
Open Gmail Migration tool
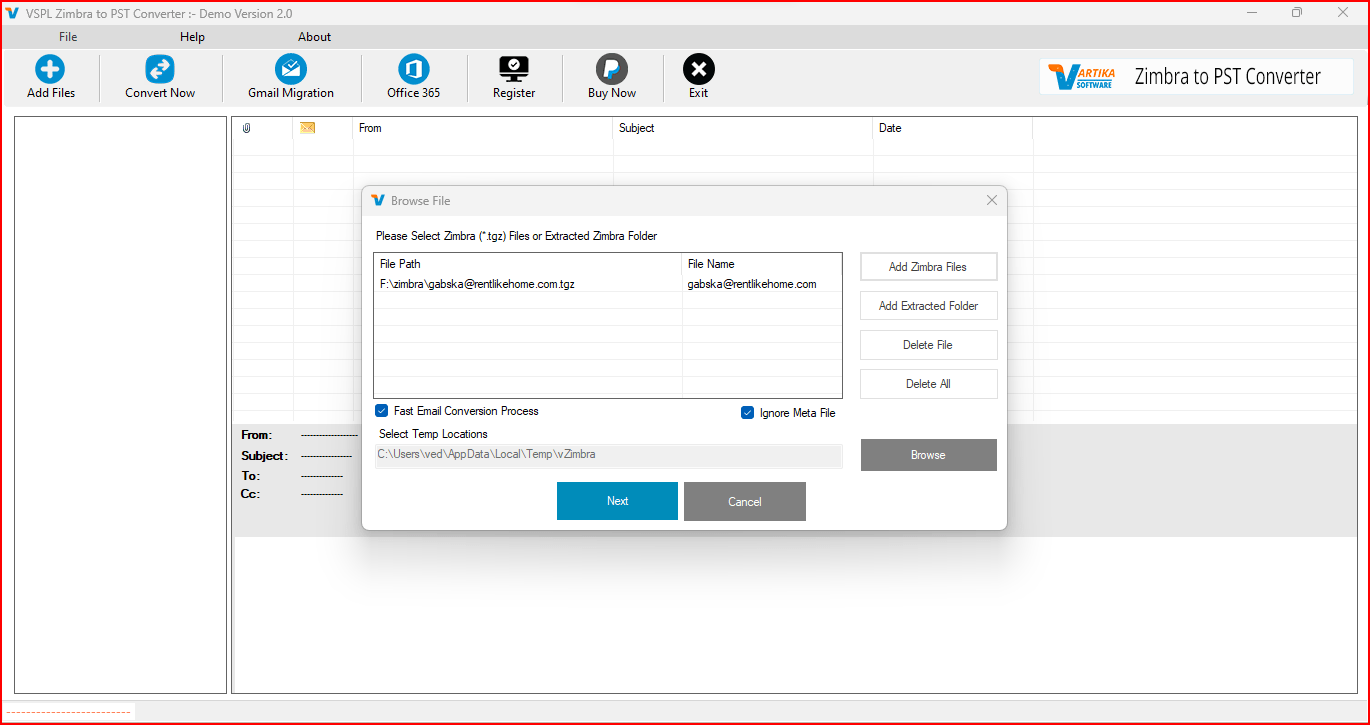pyautogui.click(x=291, y=69)
